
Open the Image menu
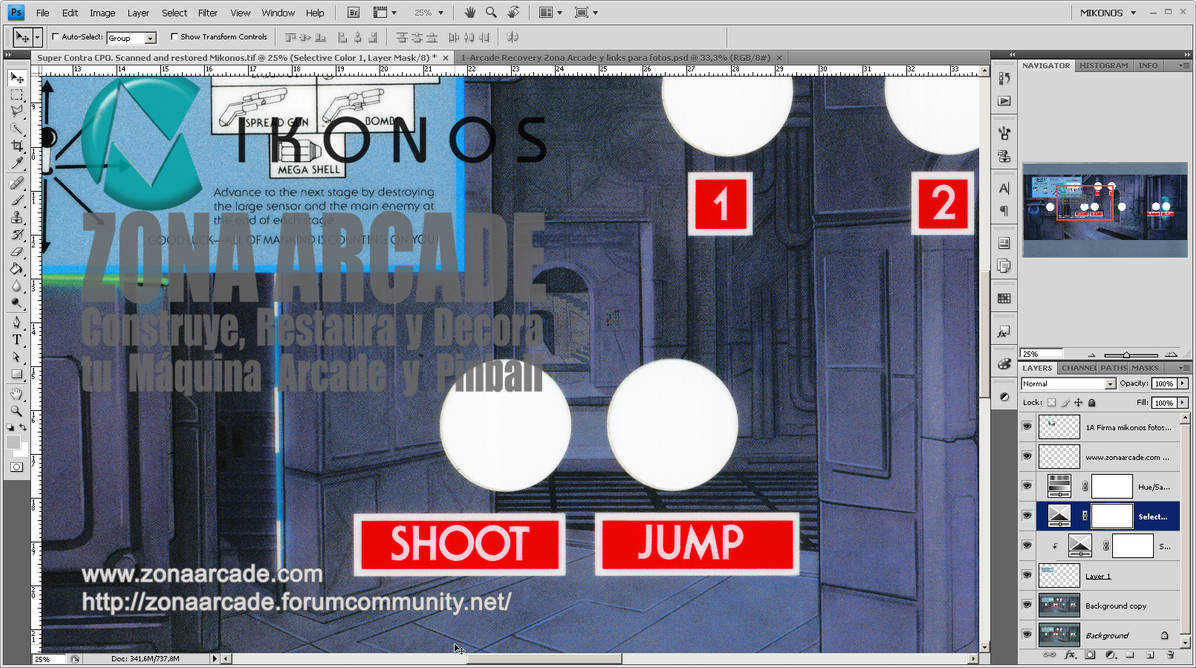(x=102, y=13)
